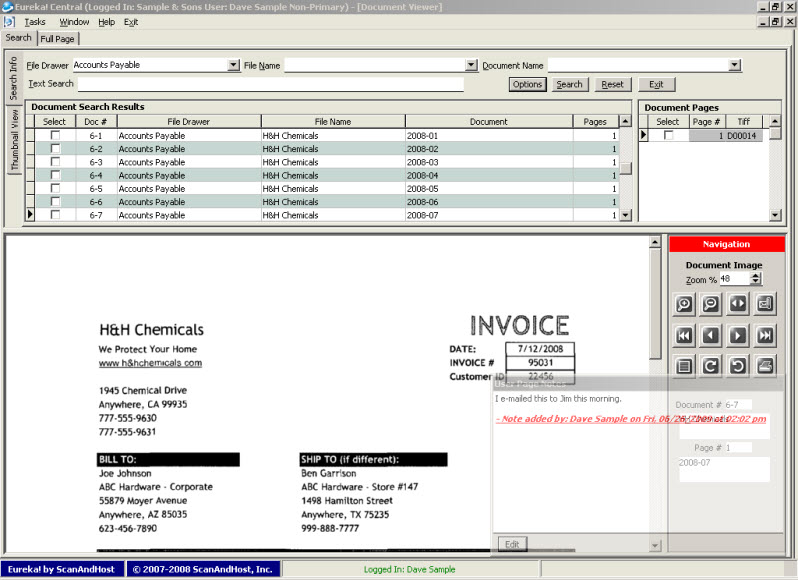
Task: Zoom out of the document image
Action: pyautogui.click(x=711, y=304)
